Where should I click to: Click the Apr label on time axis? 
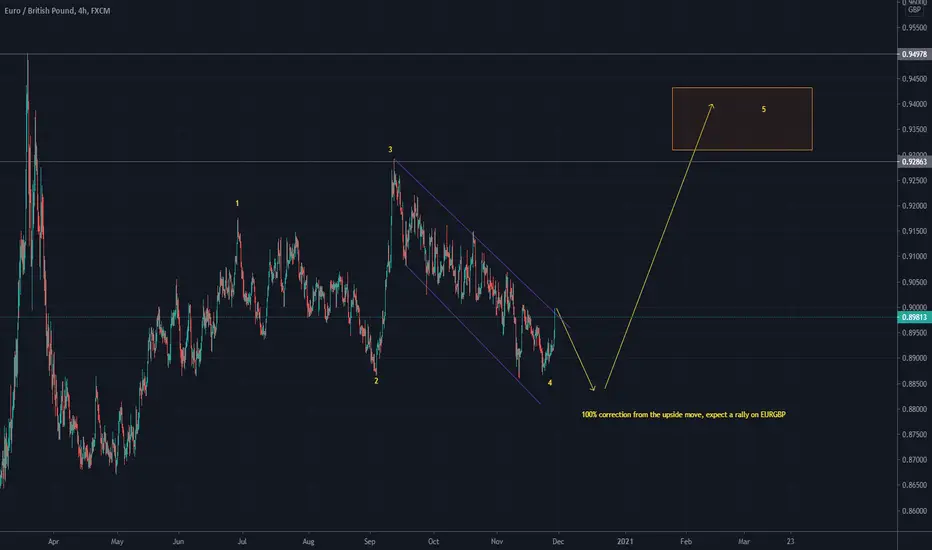coord(53,542)
